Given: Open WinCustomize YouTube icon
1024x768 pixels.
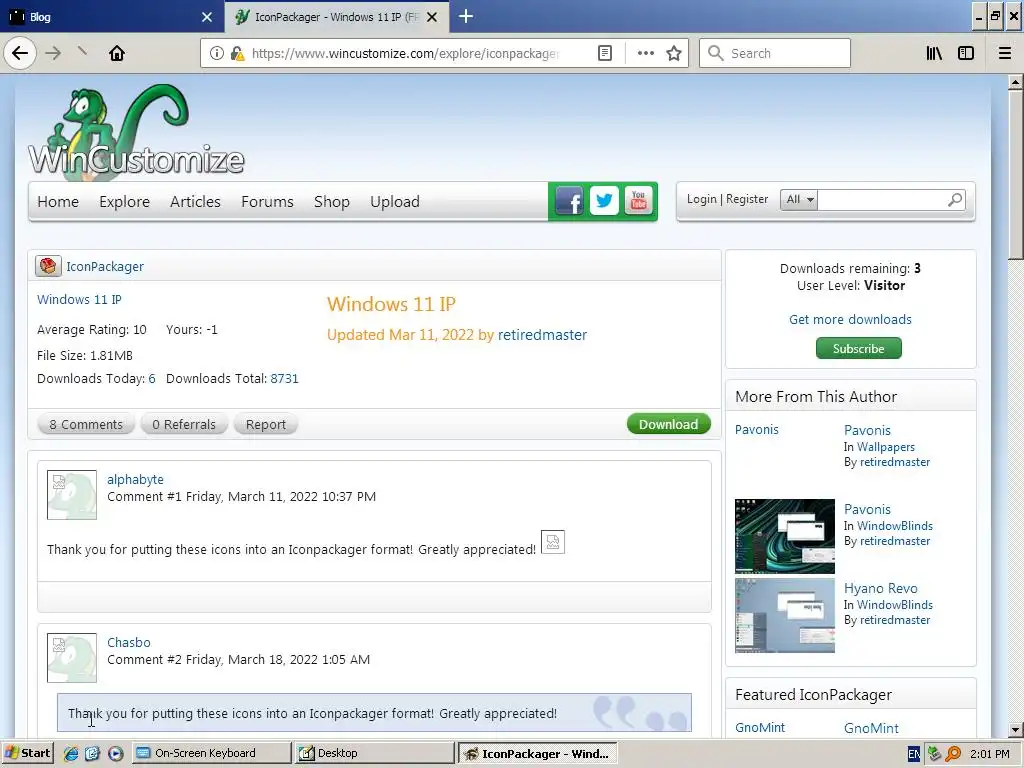Looking at the screenshot, I should click(639, 201).
